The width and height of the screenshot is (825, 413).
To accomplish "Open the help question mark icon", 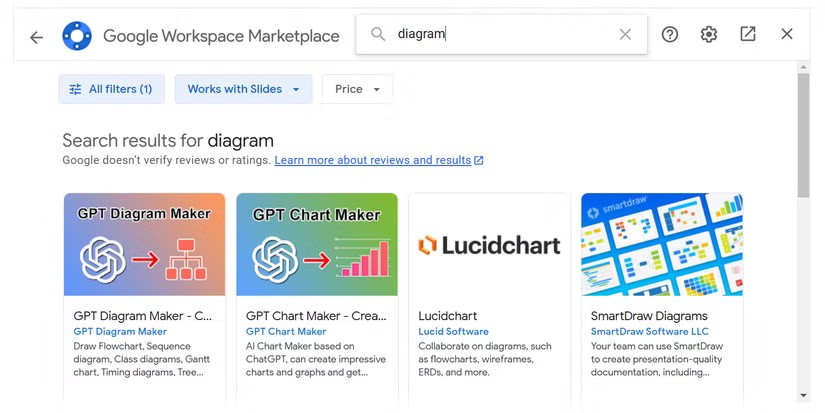I will (670, 34).
